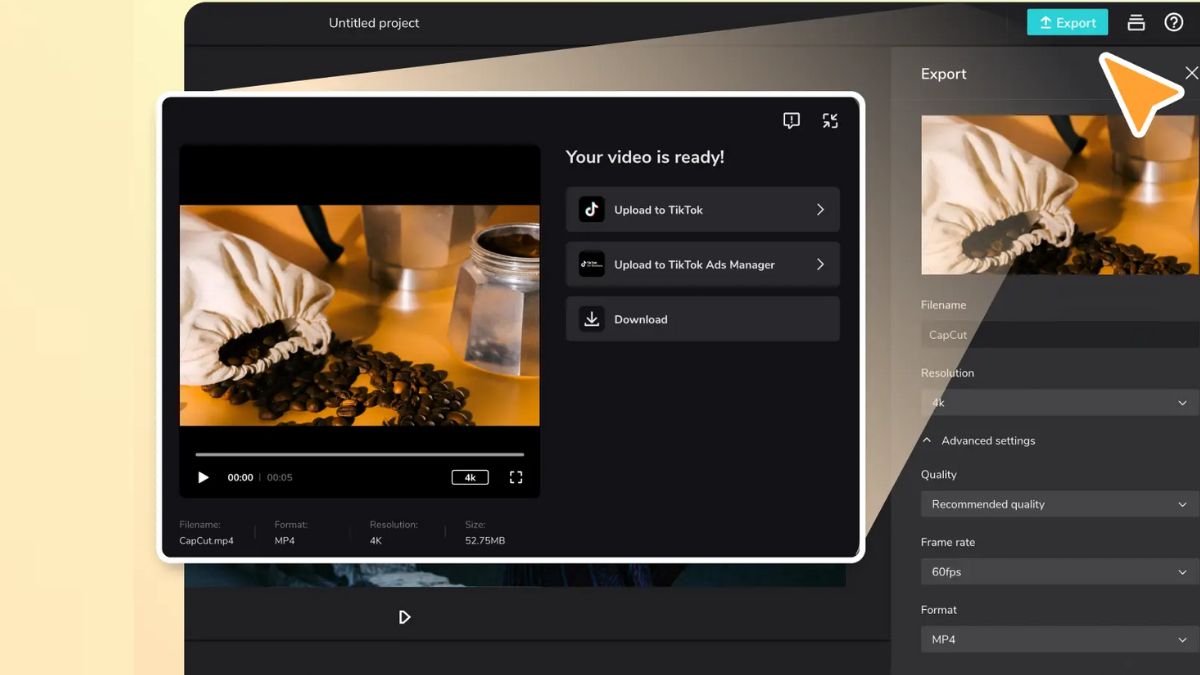Click the download arrow icon

pyautogui.click(x=592, y=319)
